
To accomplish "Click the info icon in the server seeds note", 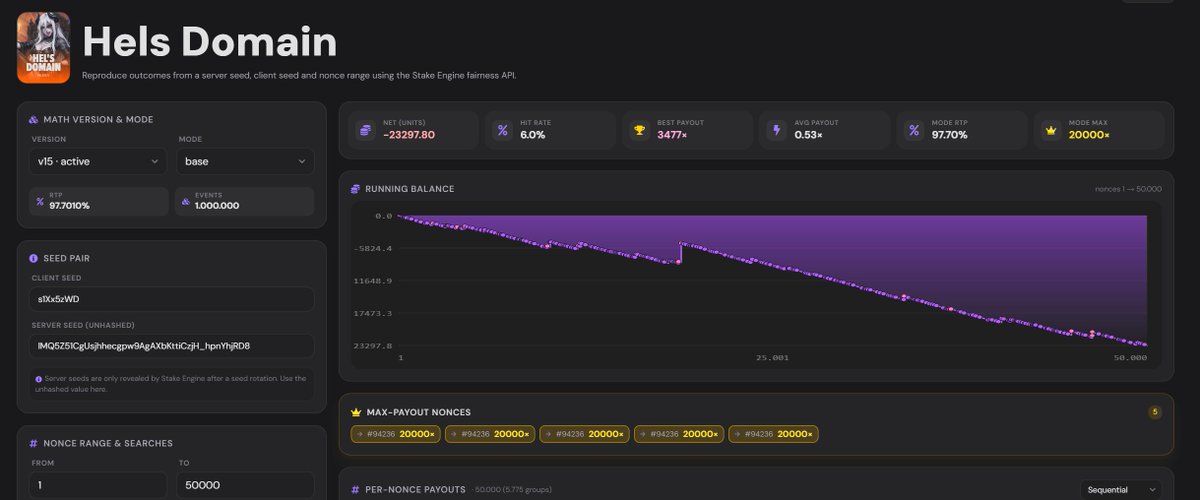I will (x=38, y=379).
